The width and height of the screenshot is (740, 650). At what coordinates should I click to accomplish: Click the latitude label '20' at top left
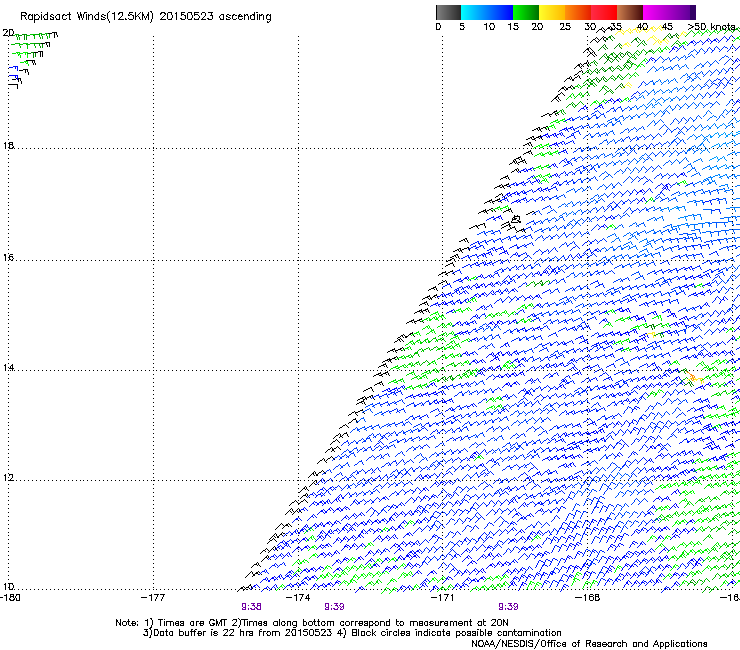[x=8, y=33]
